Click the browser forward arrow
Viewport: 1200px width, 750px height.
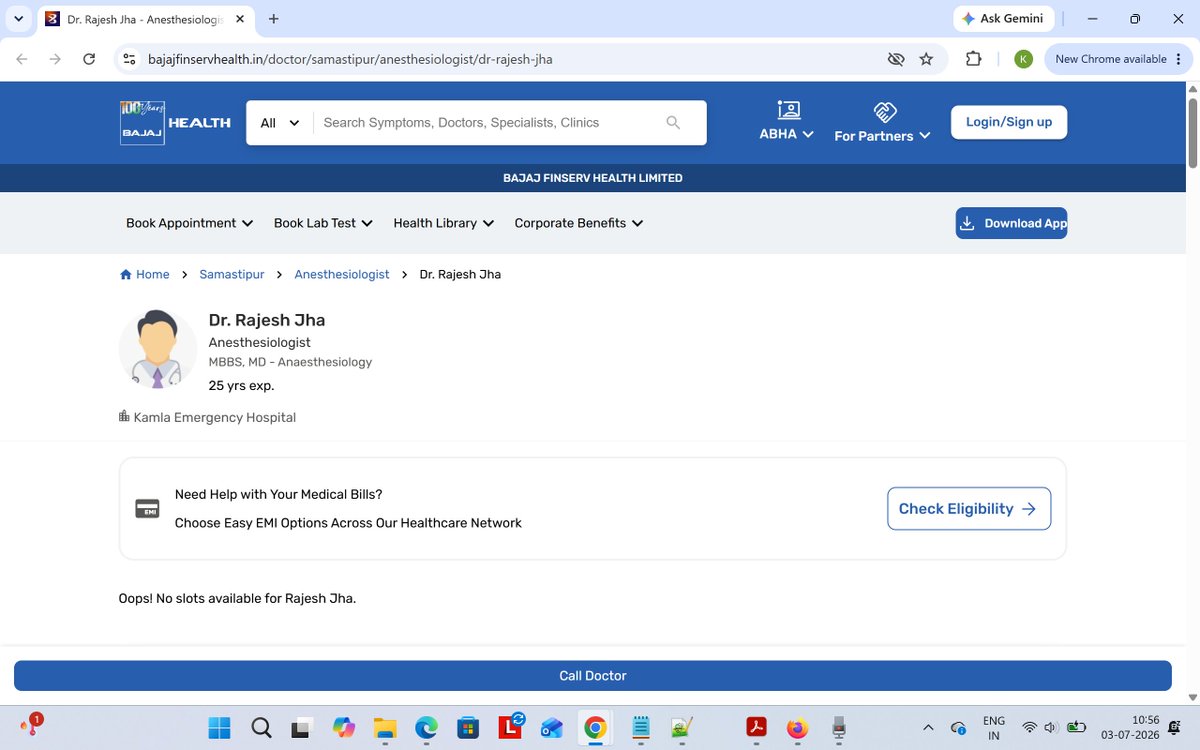coord(55,59)
